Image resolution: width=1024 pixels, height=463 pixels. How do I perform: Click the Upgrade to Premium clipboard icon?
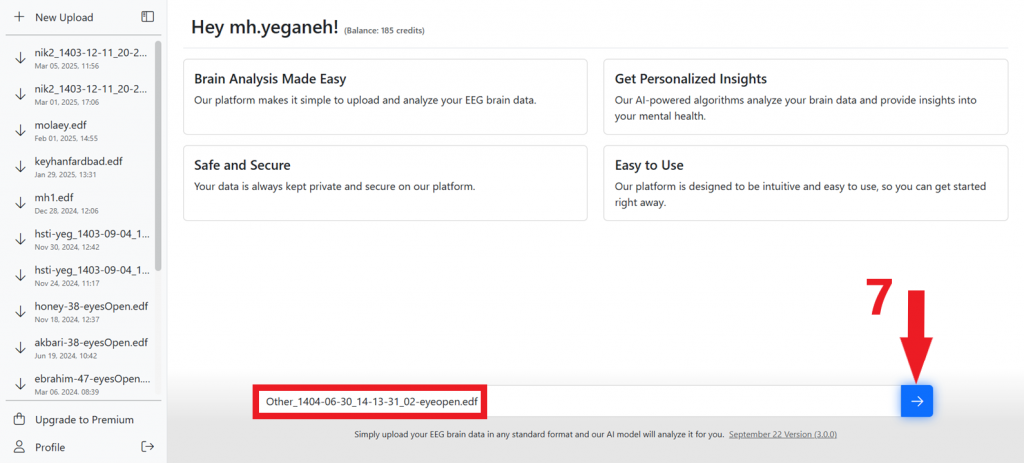[x=19, y=420]
